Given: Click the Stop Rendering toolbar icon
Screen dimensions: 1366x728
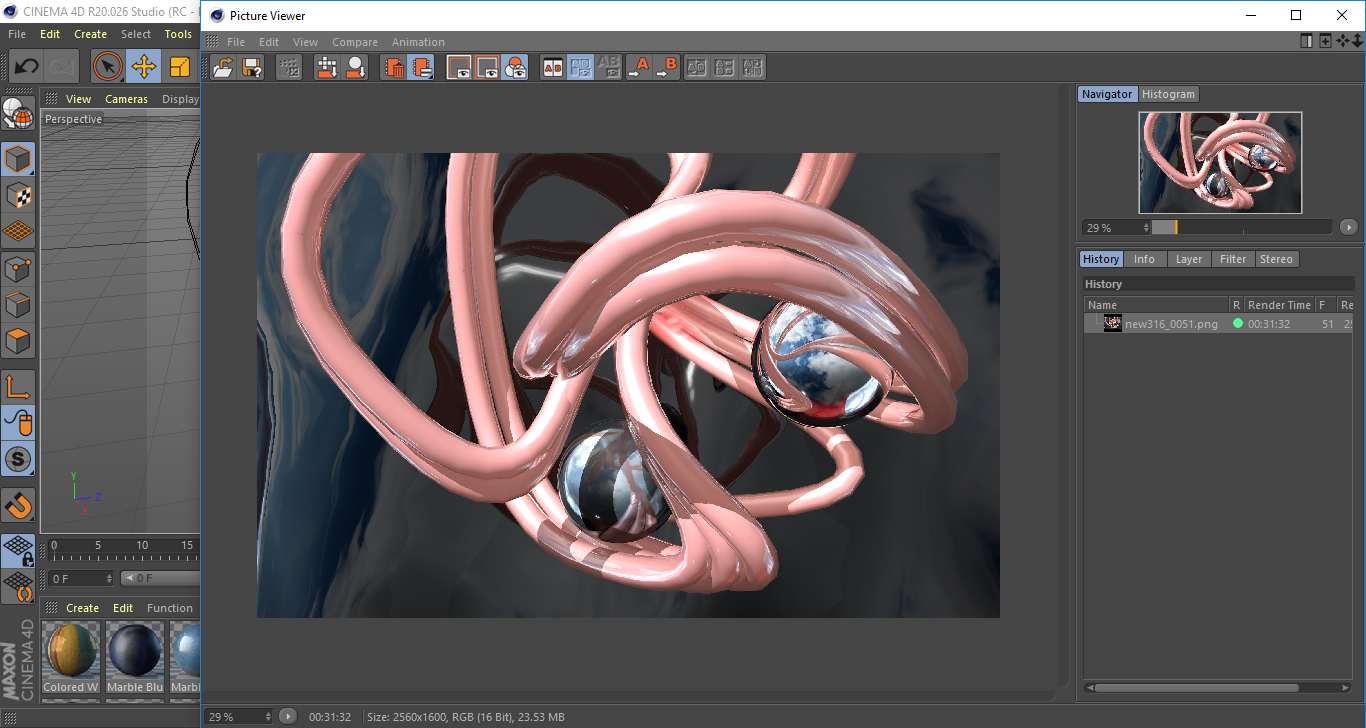Looking at the screenshot, I should tap(289, 68).
